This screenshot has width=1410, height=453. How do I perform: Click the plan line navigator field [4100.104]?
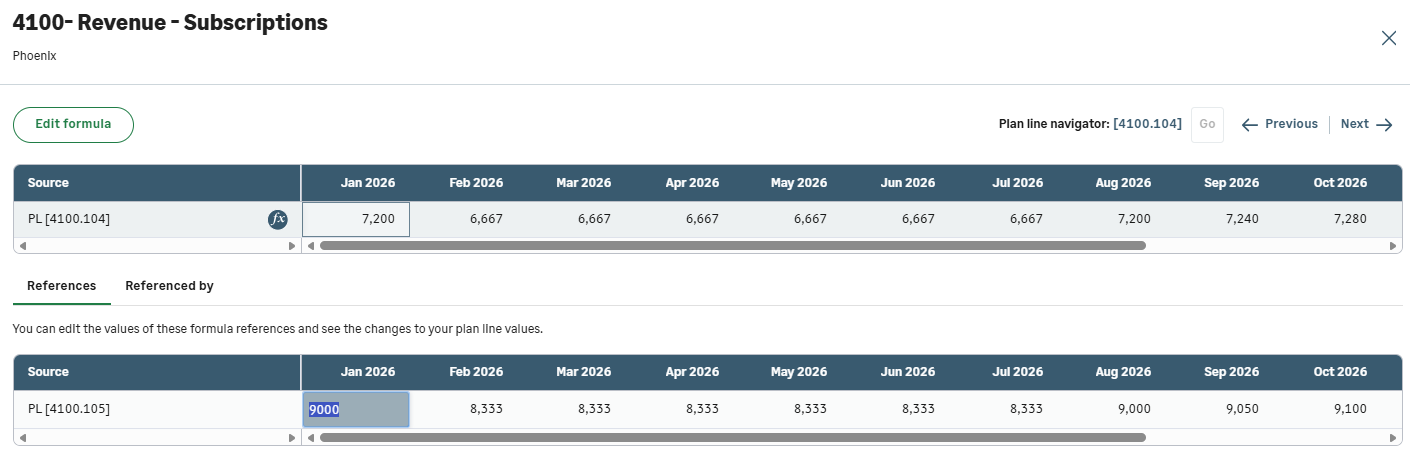[1147, 124]
